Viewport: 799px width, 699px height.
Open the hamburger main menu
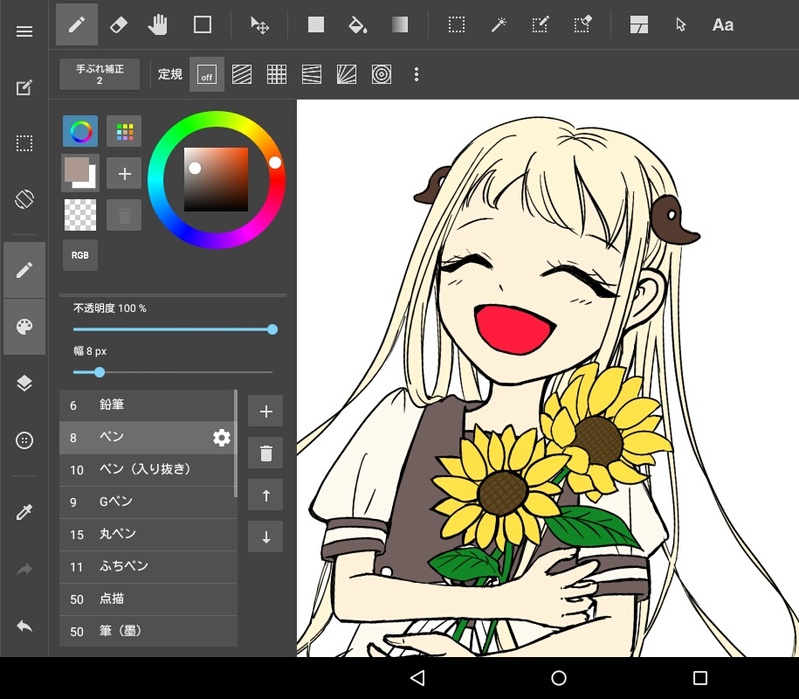coord(24,31)
